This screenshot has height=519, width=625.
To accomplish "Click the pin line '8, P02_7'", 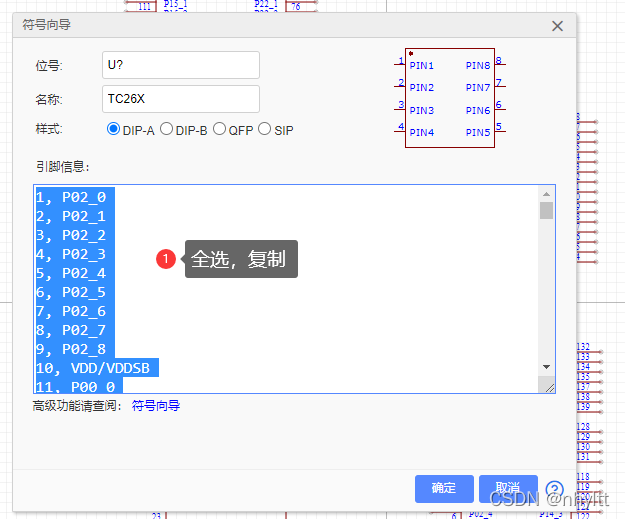I will [71, 330].
